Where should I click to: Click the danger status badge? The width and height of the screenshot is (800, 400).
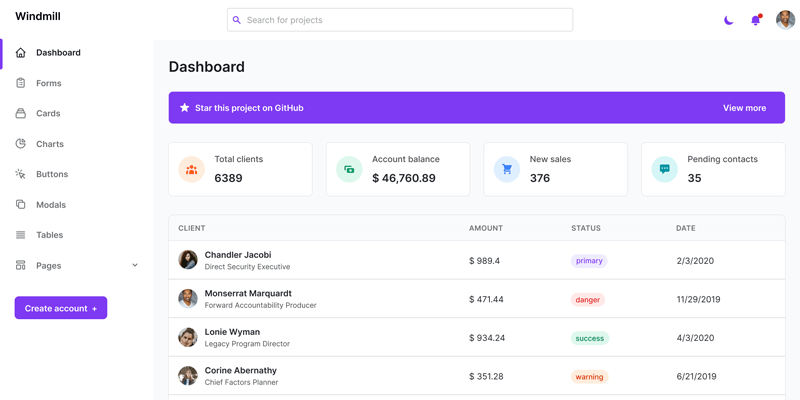coord(588,300)
